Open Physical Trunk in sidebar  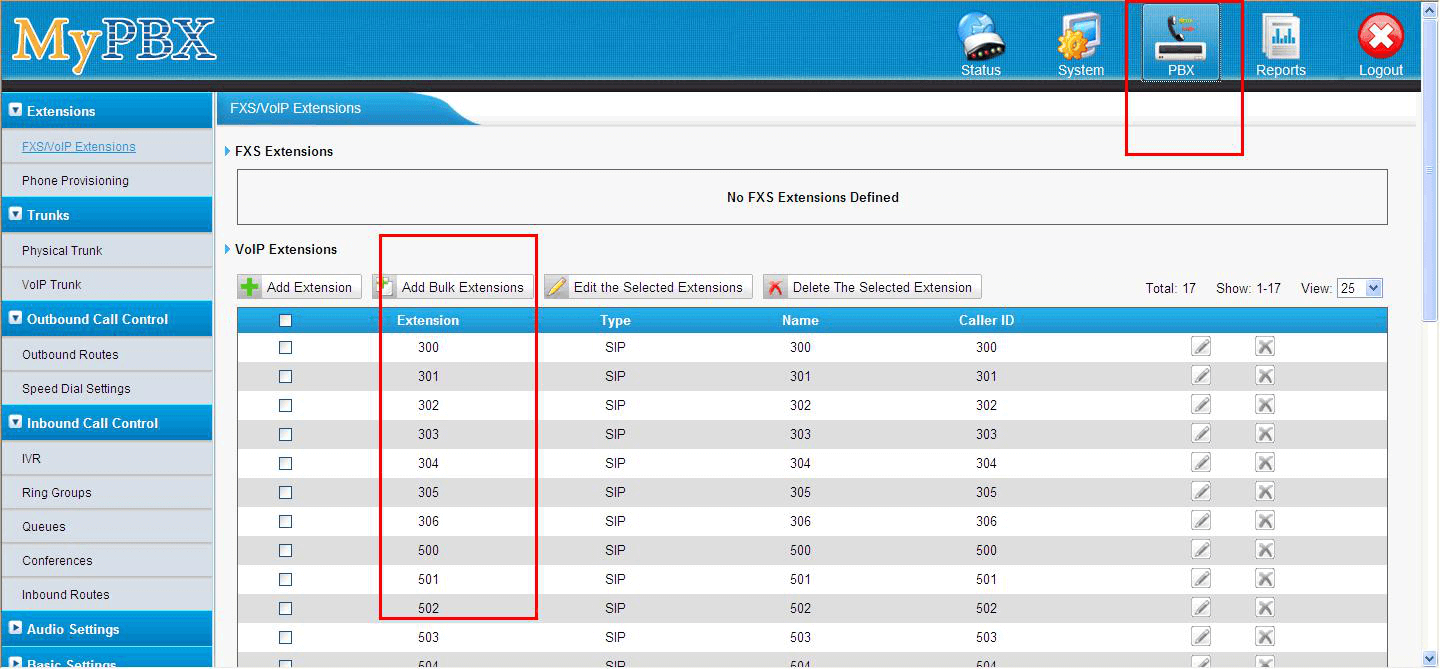pyautogui.click(x=62, y=251)
